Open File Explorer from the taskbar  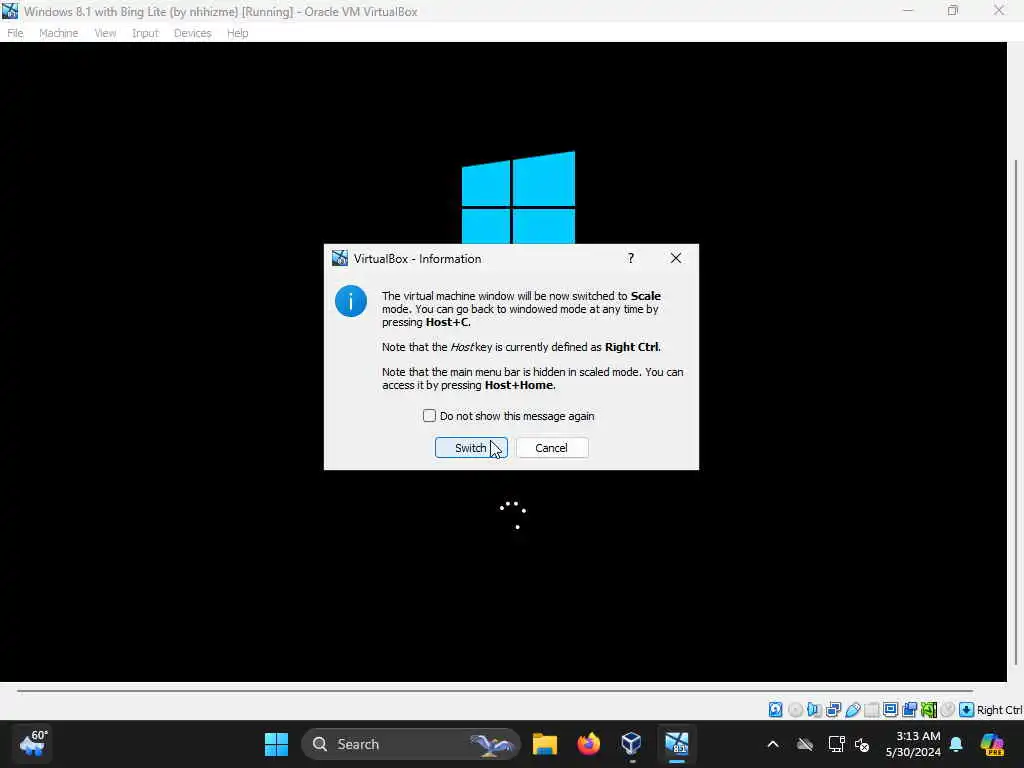tap(545, 744)
